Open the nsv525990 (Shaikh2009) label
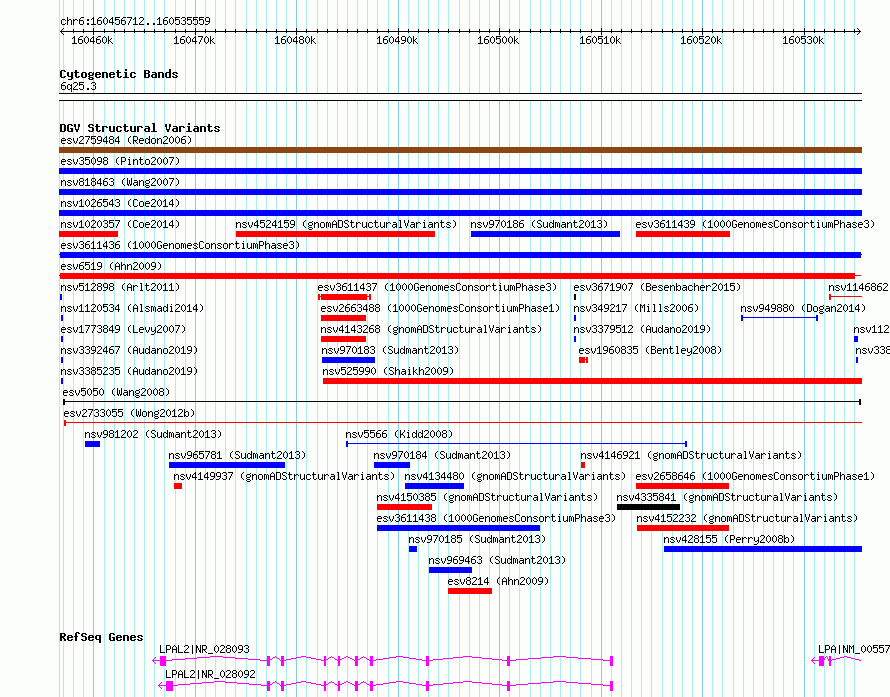 click(x=388, y=371)
